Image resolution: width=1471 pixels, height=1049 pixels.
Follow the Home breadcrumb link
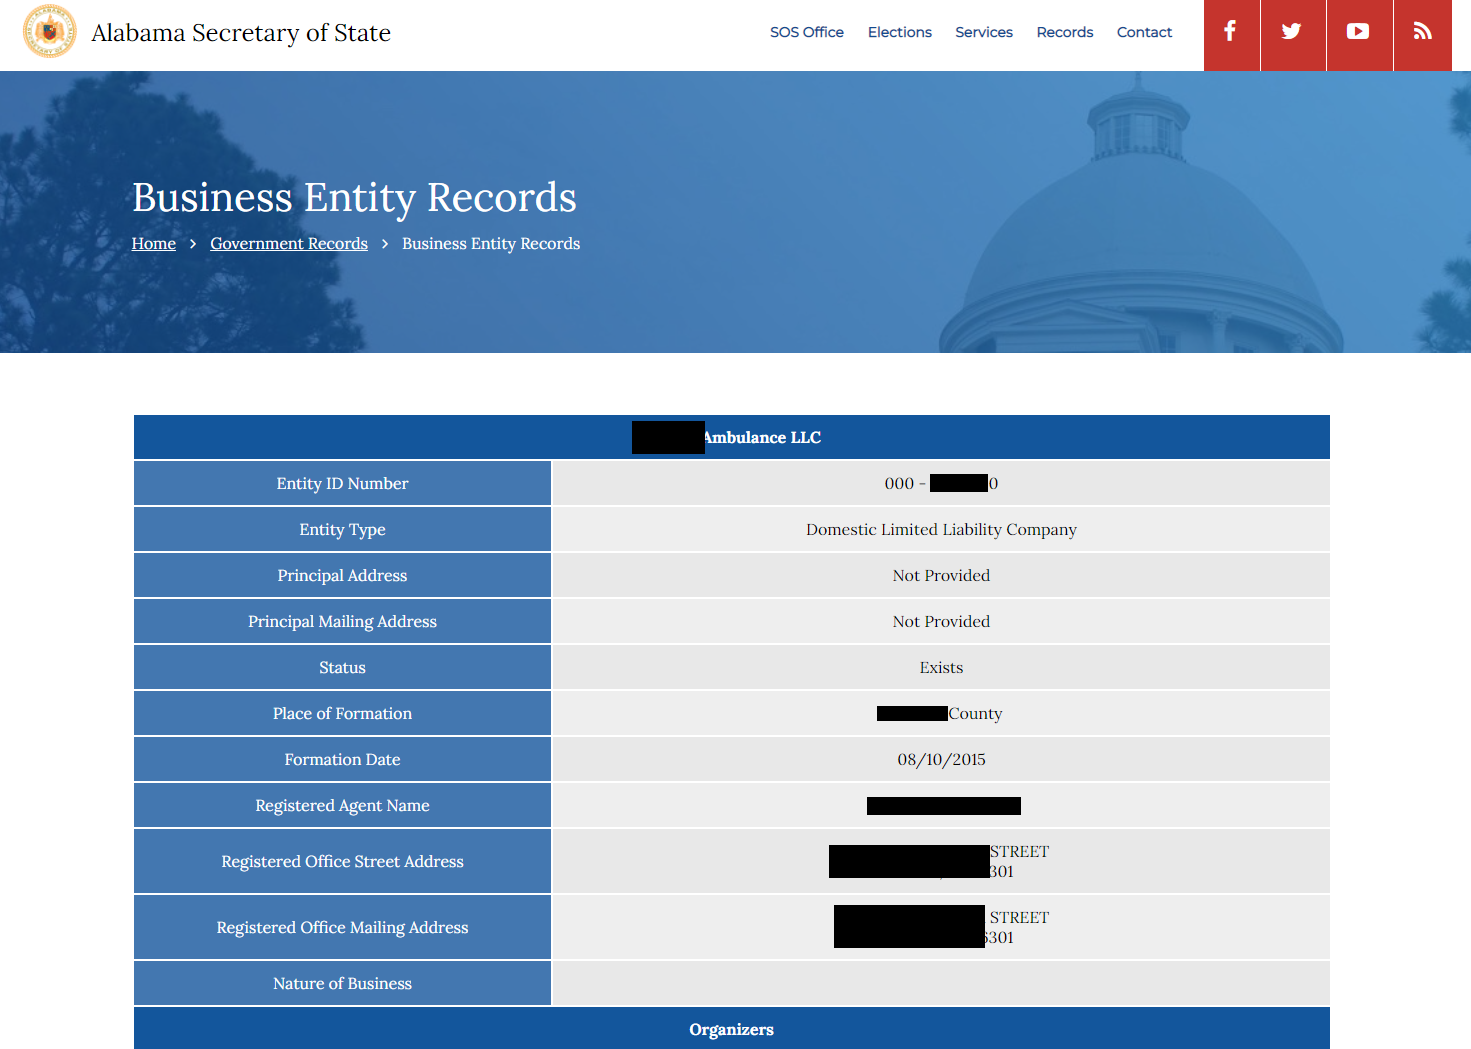154,244
